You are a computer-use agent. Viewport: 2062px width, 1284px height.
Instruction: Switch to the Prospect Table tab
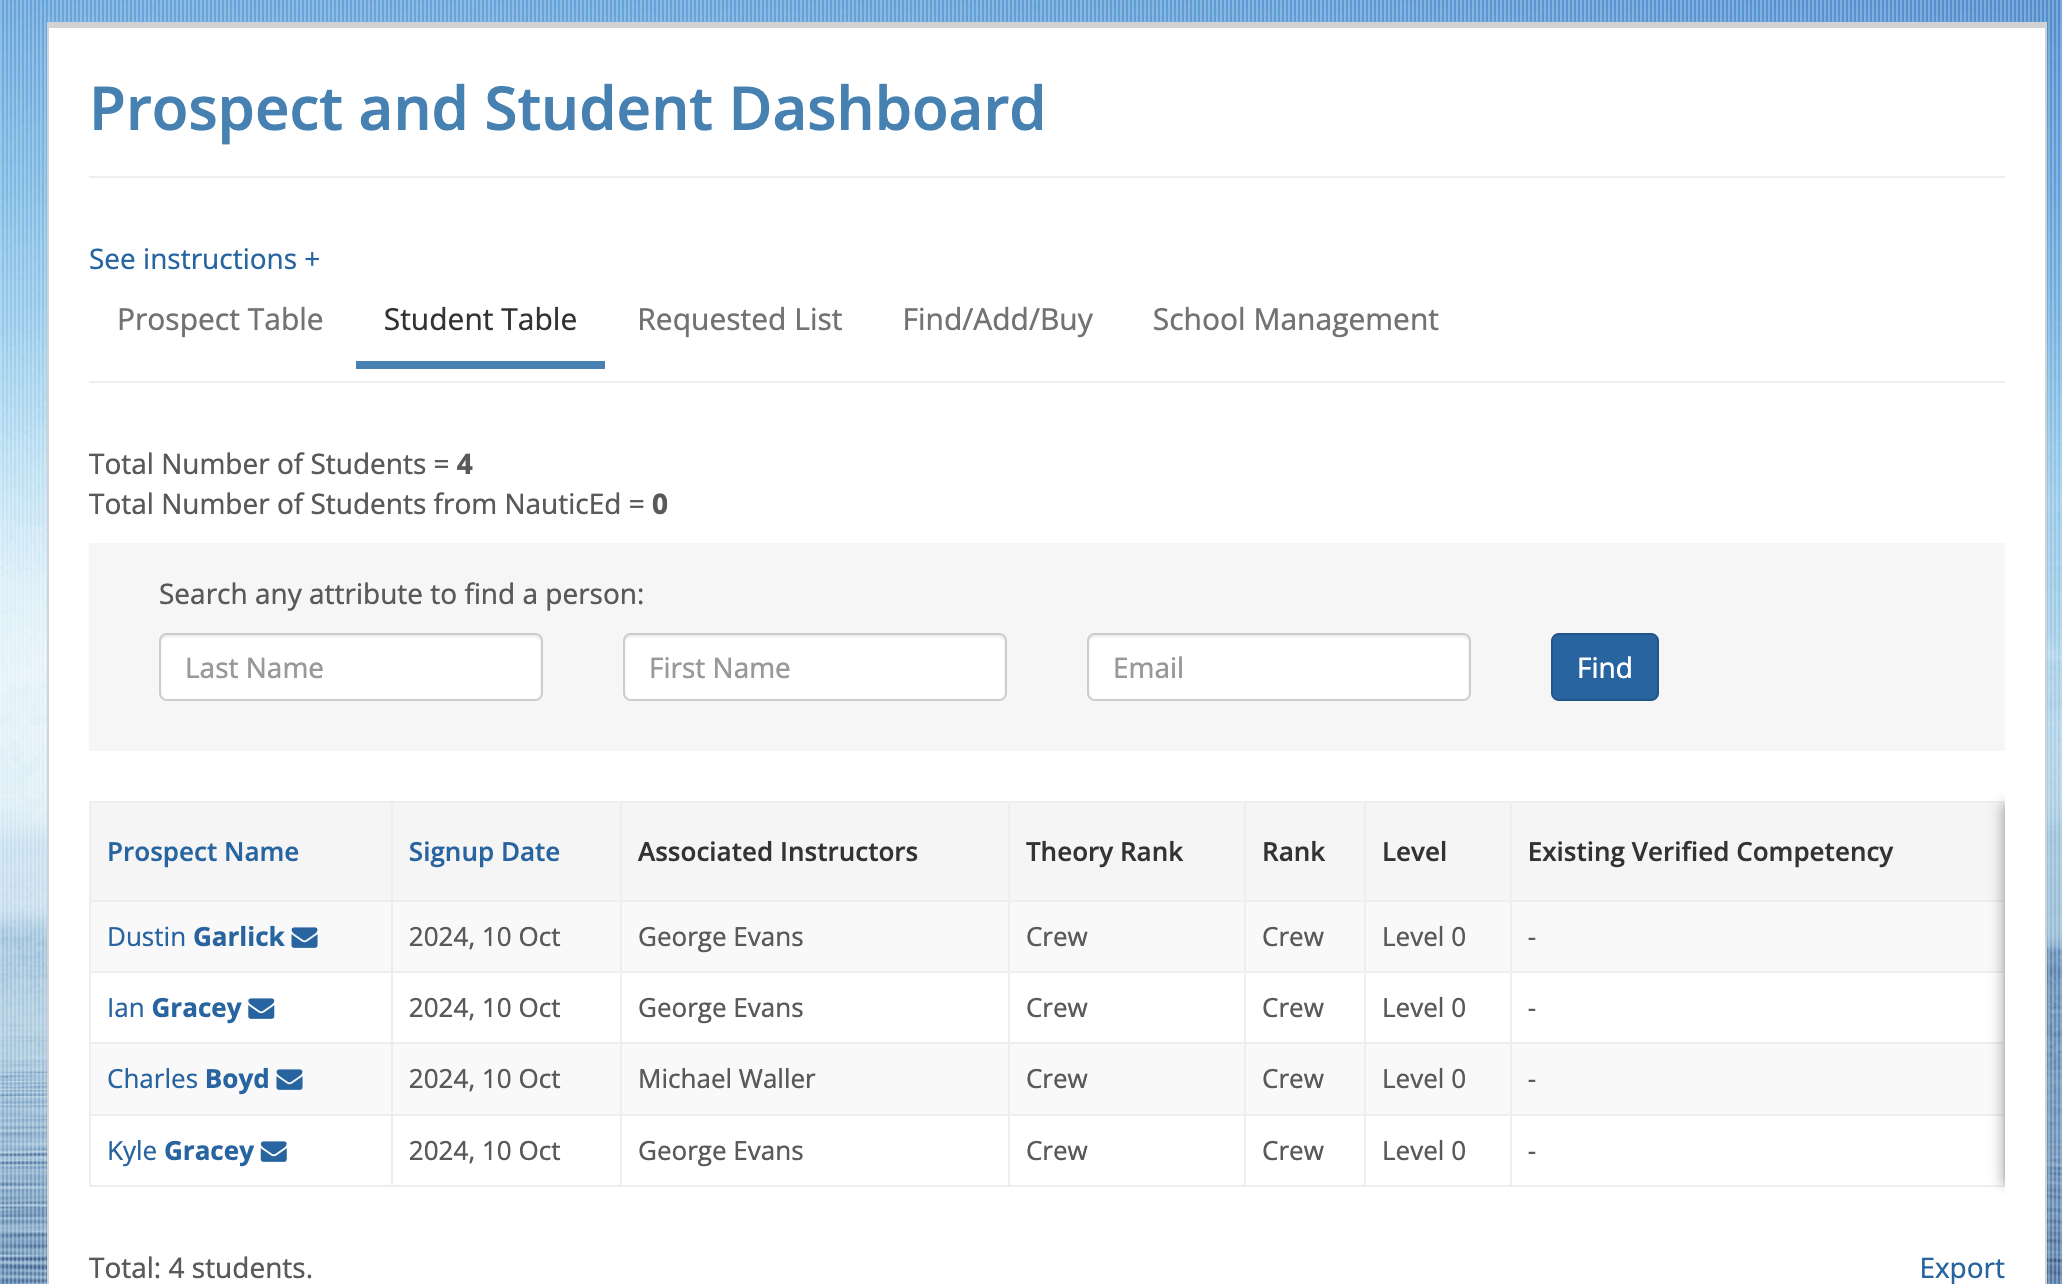click(x=220, y=319)
